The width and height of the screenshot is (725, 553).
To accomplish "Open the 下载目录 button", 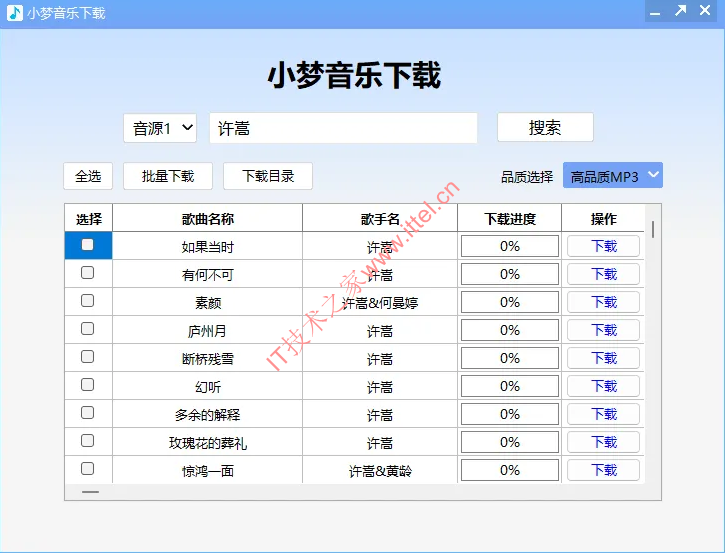I will coord(268,176).
